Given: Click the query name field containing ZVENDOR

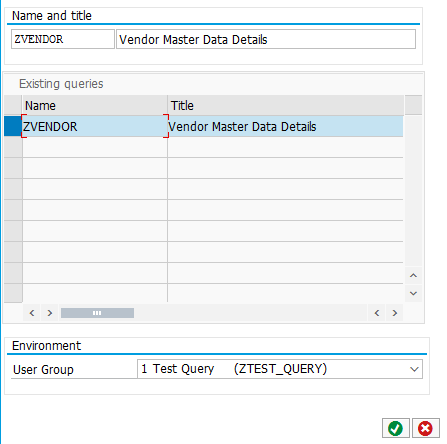Looking at the screenshot, I should coord(63,39).
